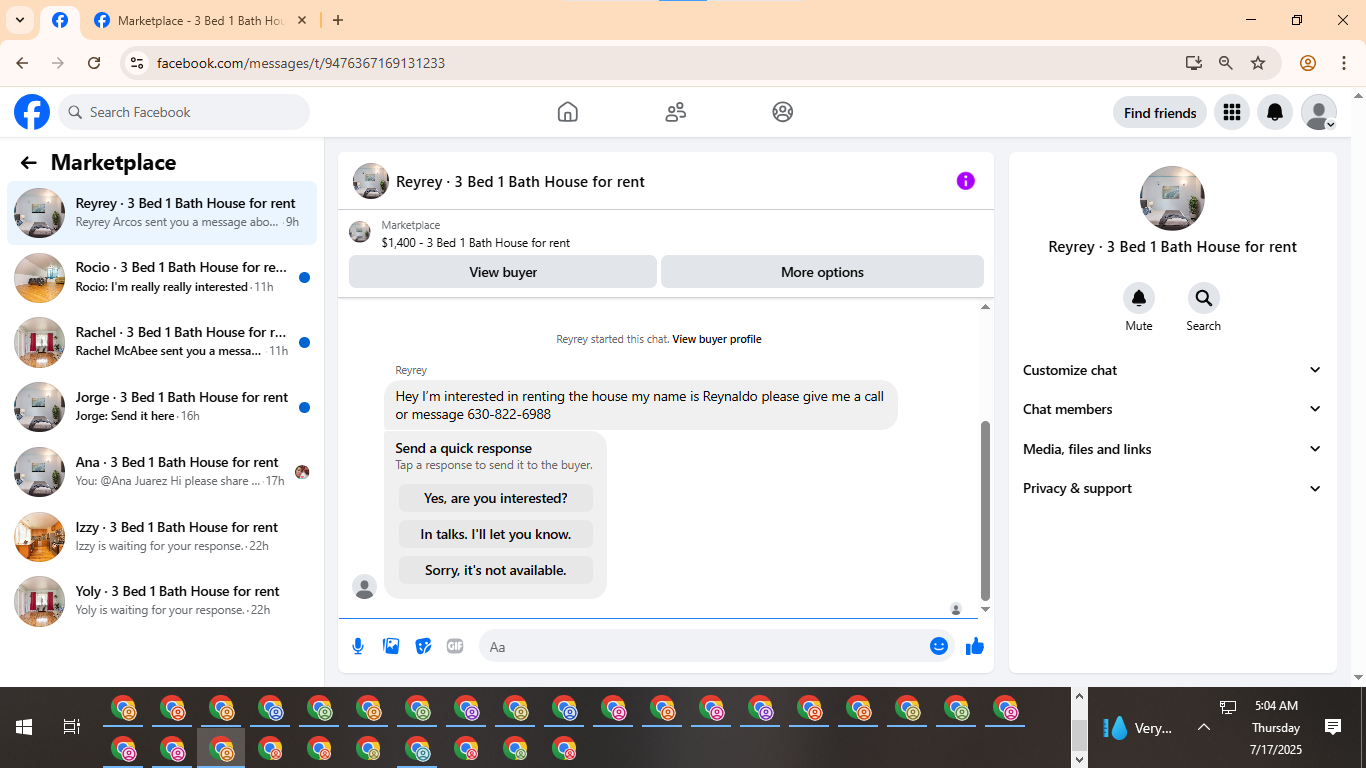1366x768 pixels.
Task: Send a thumbs-up like
Action: point(975,646)
